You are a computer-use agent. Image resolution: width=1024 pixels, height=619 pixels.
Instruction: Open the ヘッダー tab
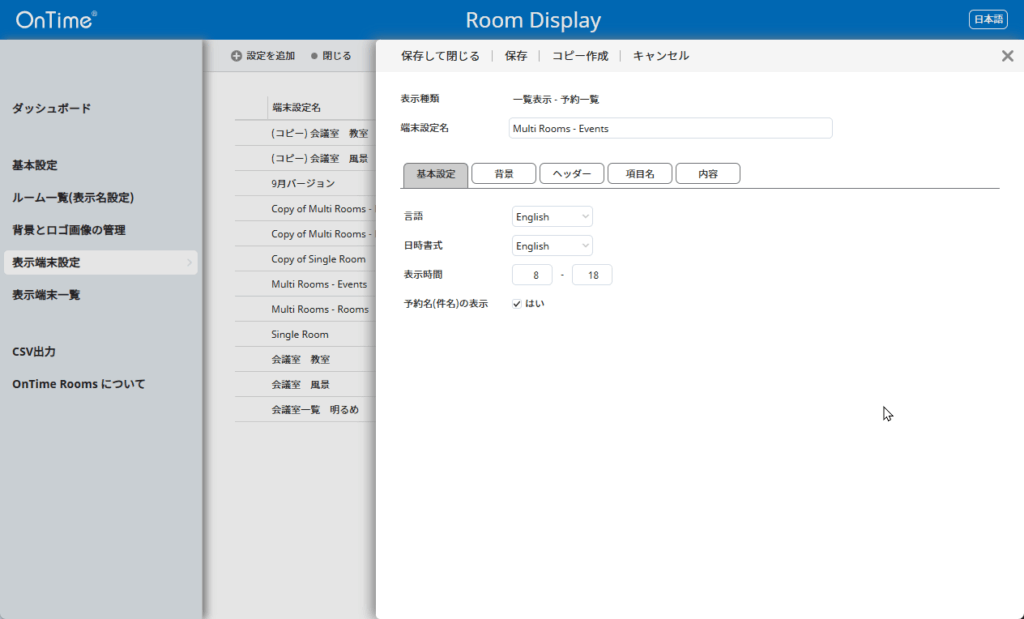click(571, 174)
